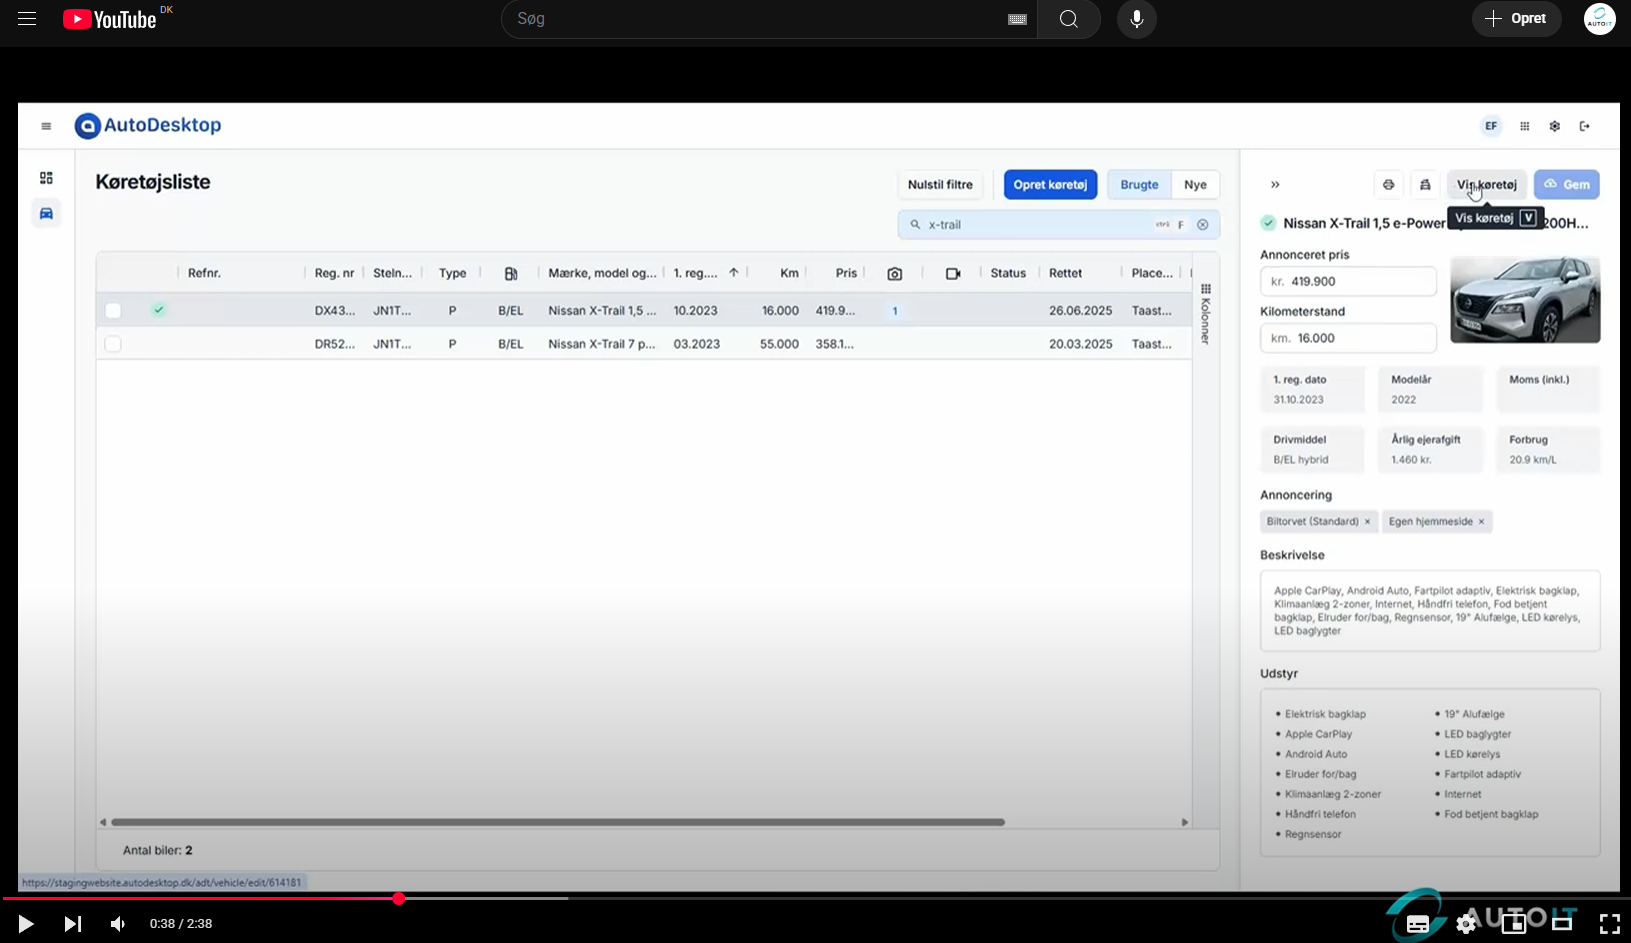This screenshot has height=943, width=1631.
Task: Click the Drivmiddel B/EL hybrid field
Action: pos(1312,450)
